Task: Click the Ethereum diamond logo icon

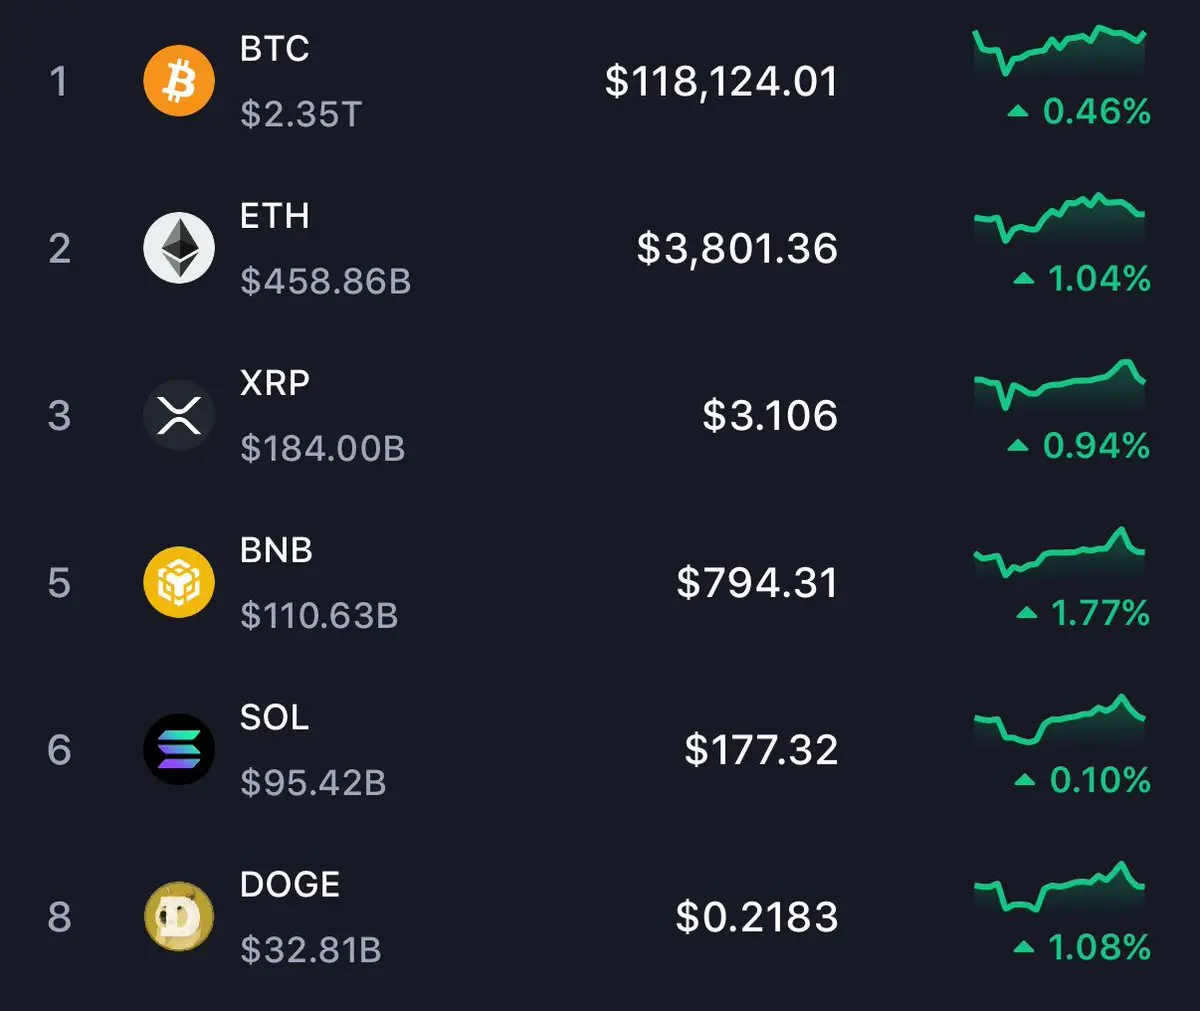Action: [179, 248]
